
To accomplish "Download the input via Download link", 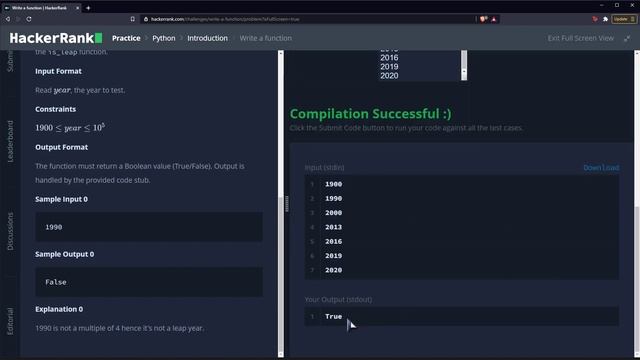I will click(601, 168).
